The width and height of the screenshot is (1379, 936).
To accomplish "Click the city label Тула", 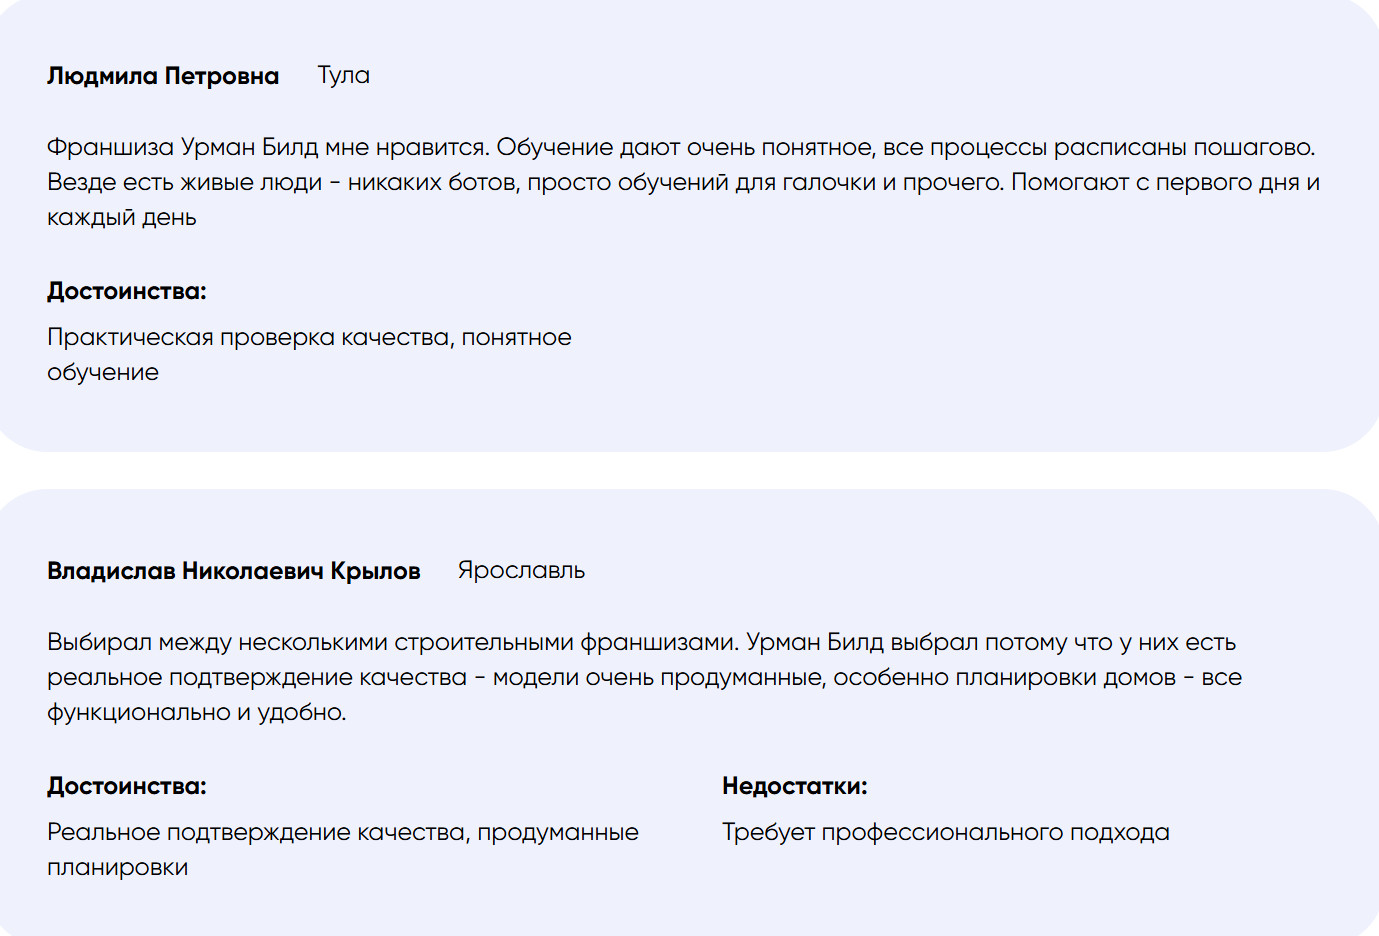I will coord(343,75).
